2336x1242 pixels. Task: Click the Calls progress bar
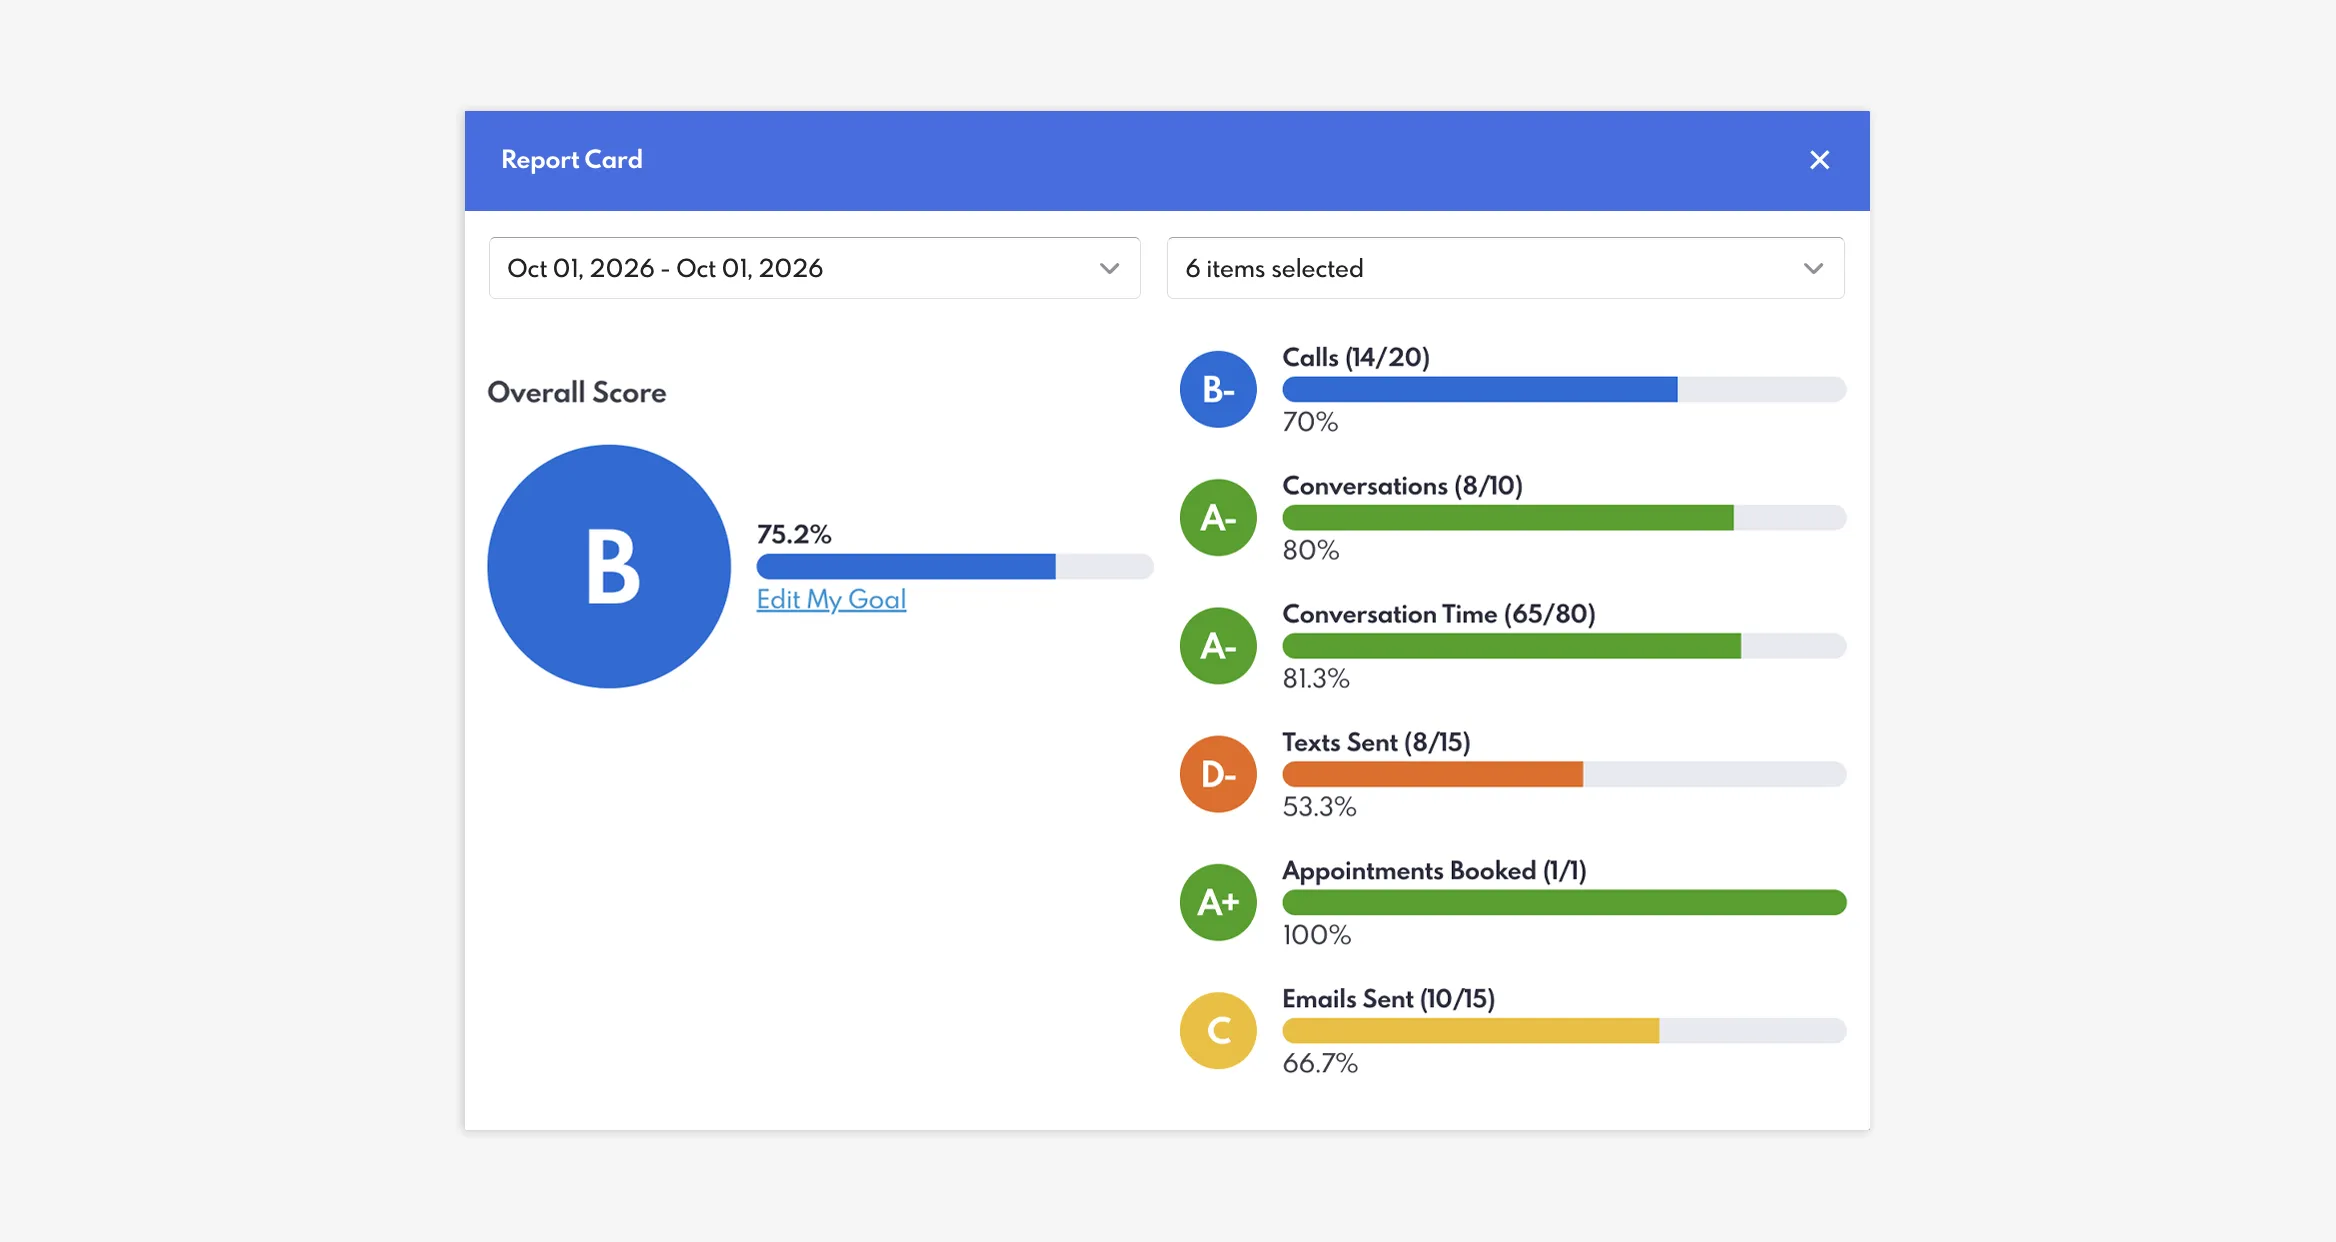tap(1564, 389)
